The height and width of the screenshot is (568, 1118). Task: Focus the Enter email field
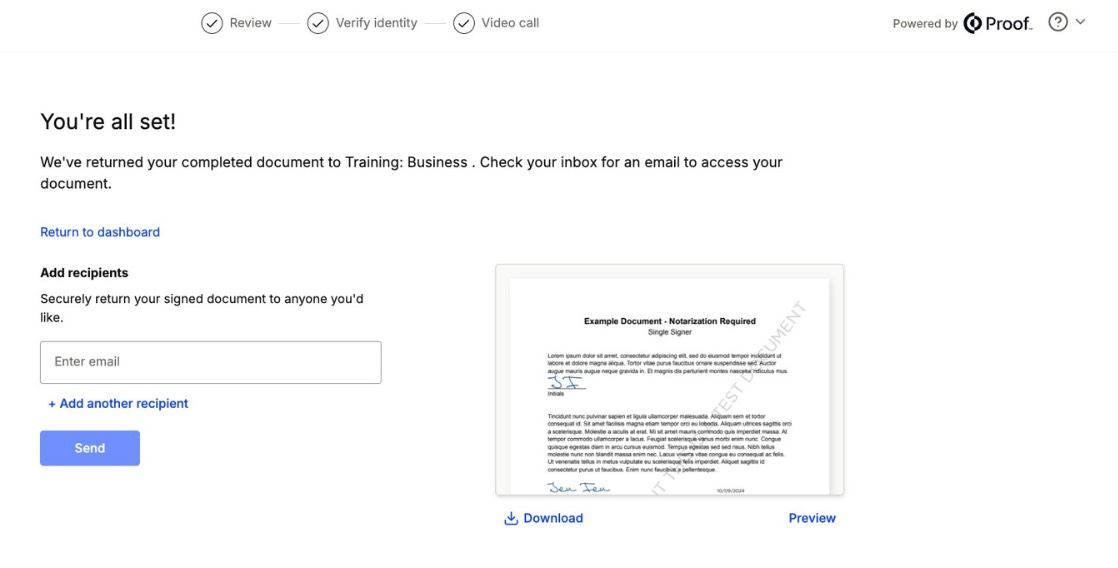coord(211,362)
